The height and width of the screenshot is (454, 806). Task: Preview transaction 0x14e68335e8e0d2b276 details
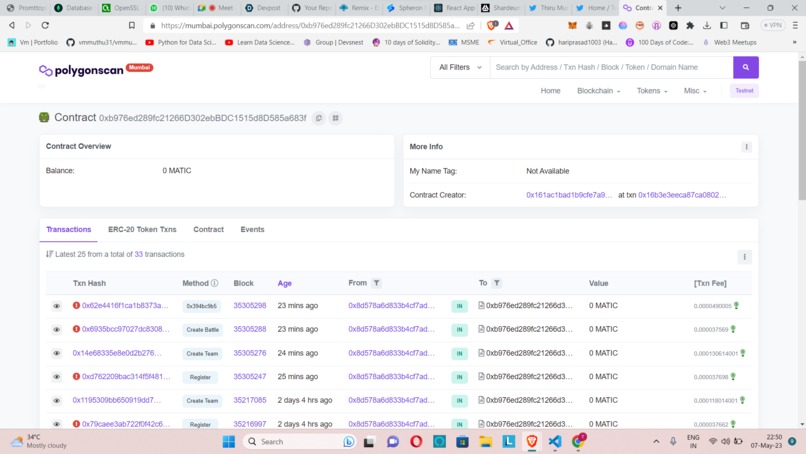[57, 353]
